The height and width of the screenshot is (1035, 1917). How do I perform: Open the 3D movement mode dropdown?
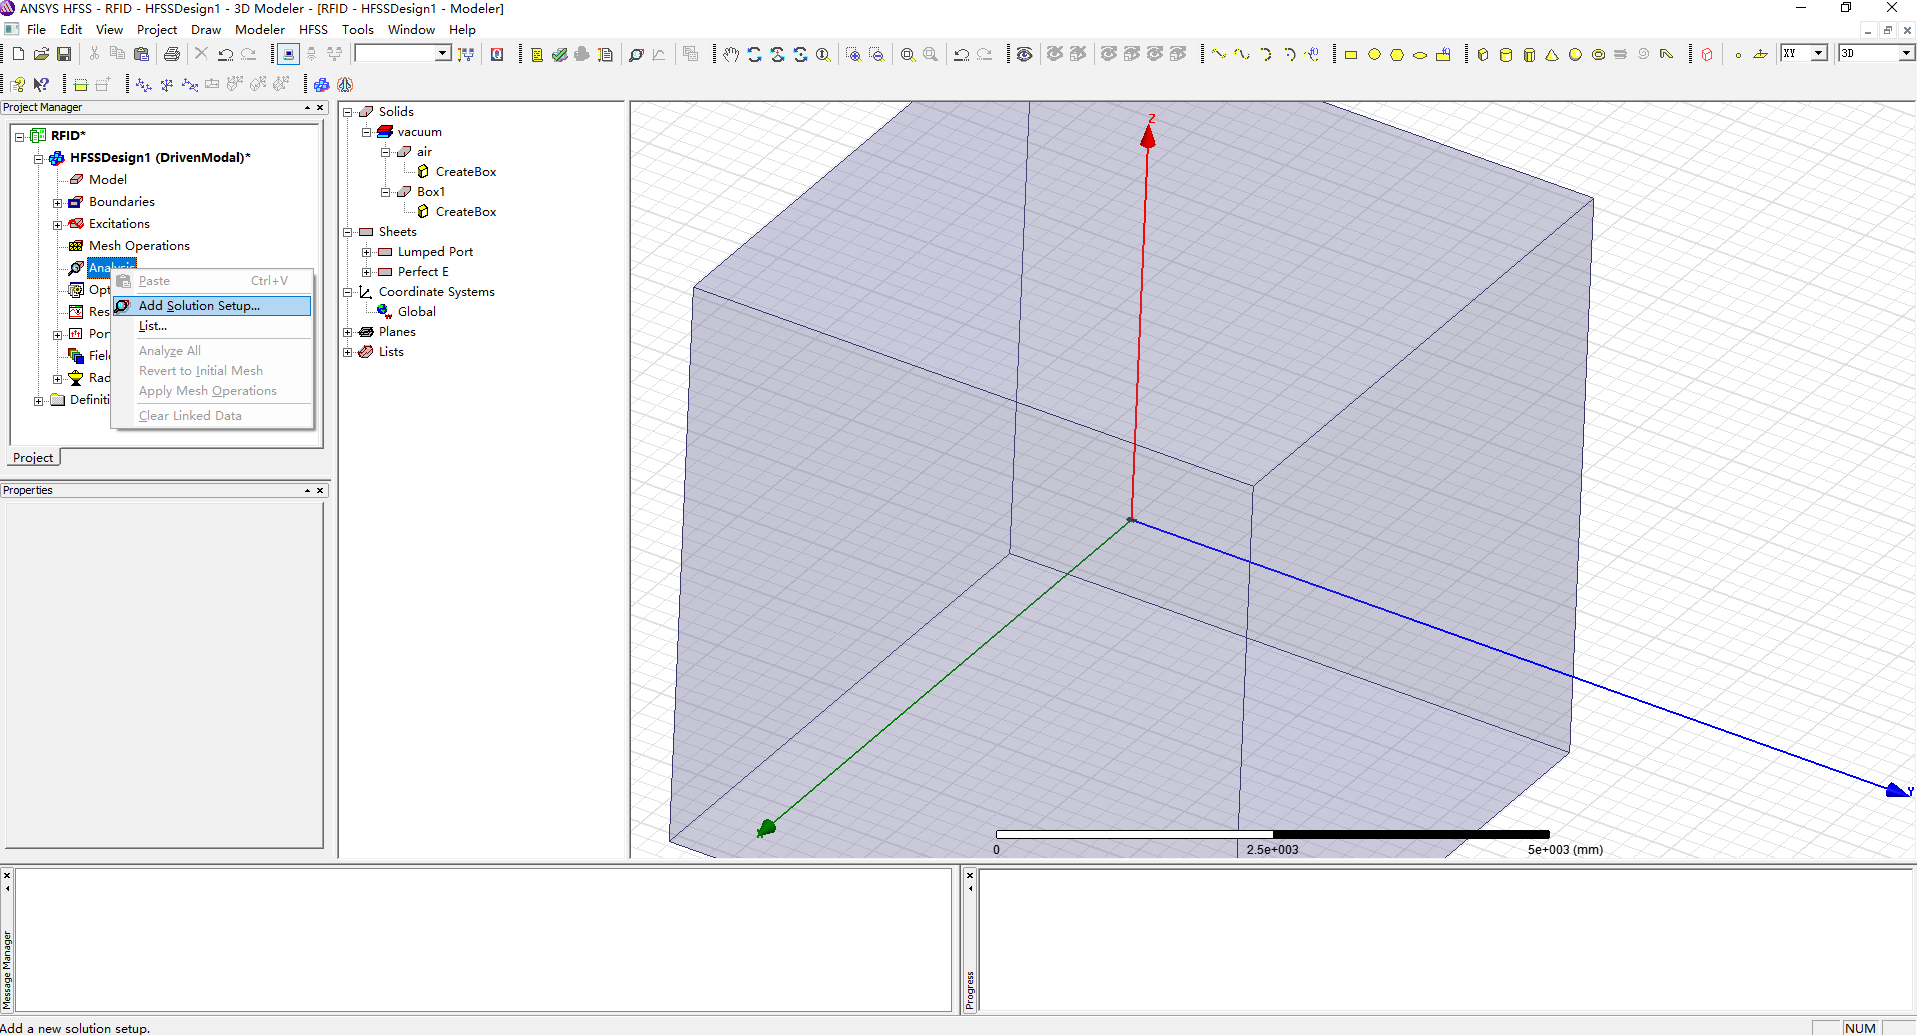point(1905,54)
